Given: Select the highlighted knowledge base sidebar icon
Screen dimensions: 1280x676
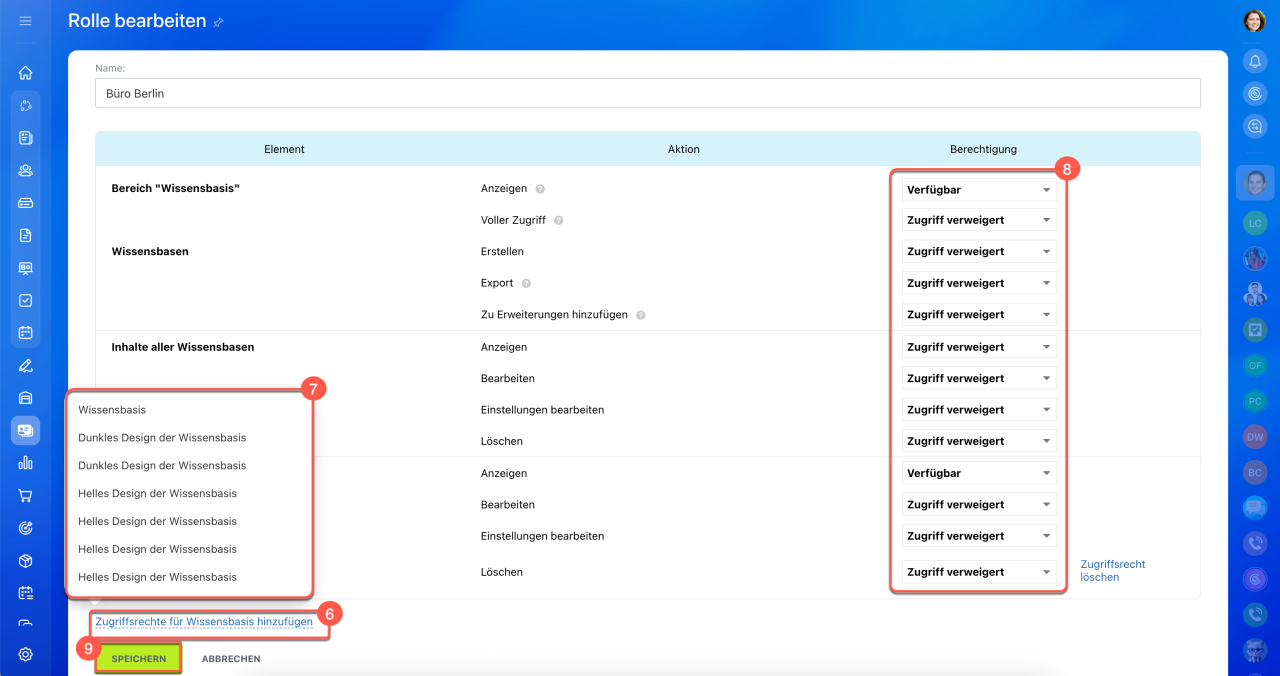Looking at the screenshot, I should click(26, 430).
